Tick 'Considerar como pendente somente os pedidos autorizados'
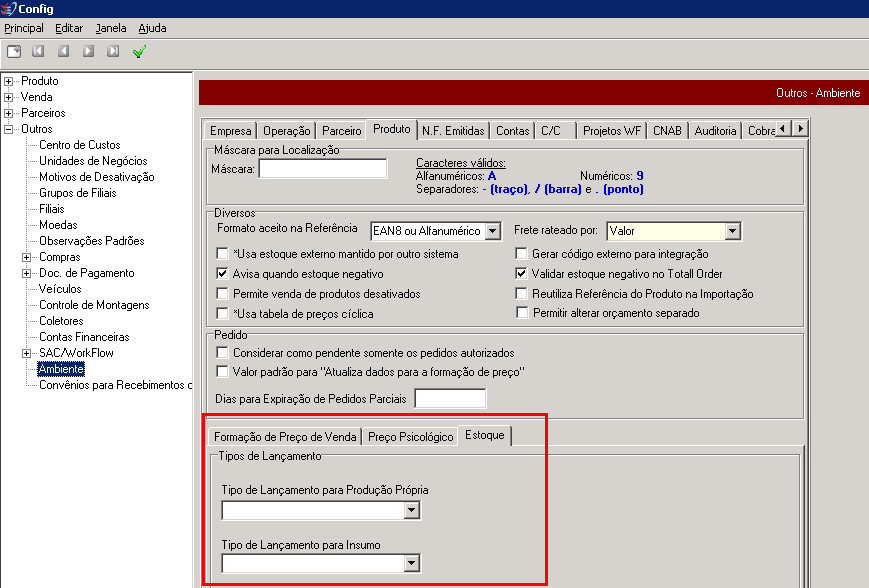Screen dimensions: 869x588 222,352
